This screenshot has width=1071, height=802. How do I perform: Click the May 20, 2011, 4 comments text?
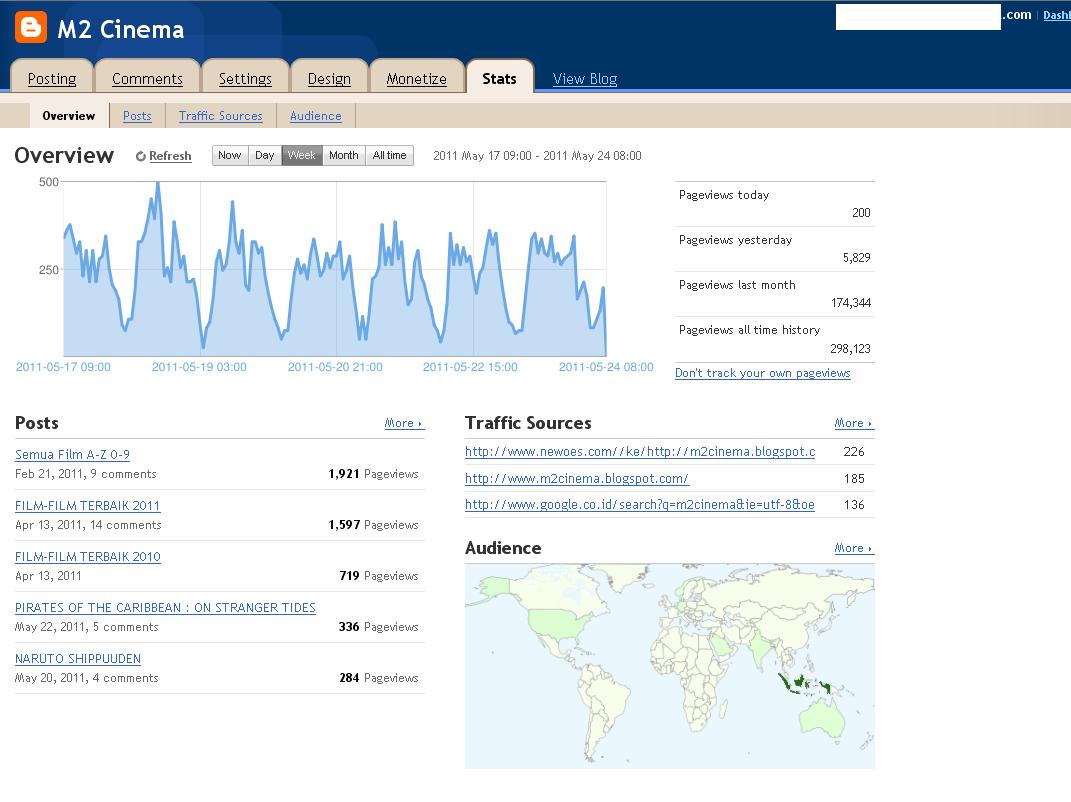[x=87, y=678]
